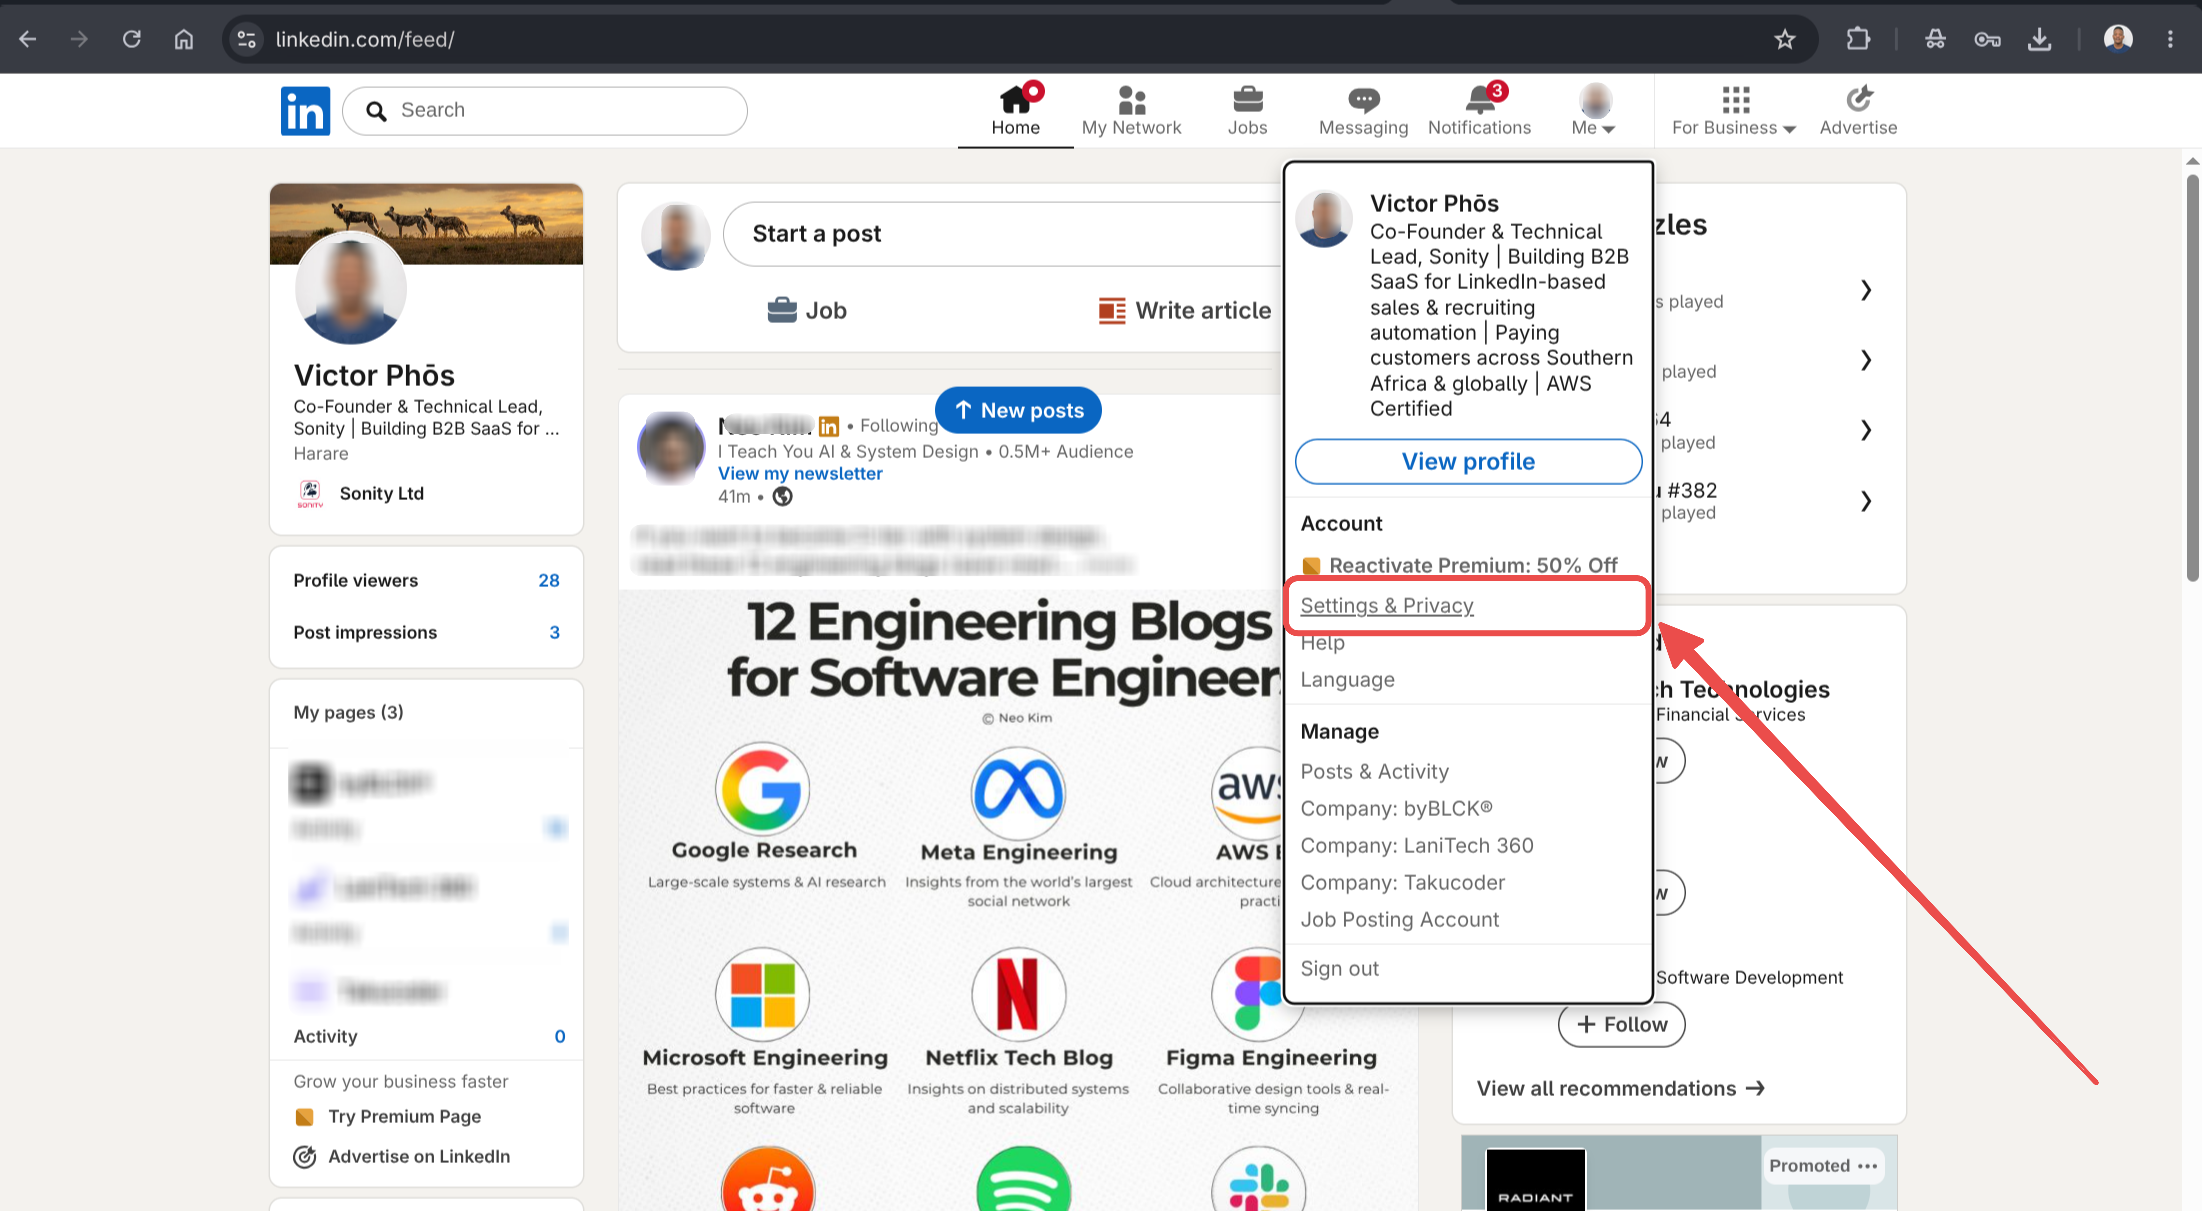Follow the recommended Software Development company

(x=1621, y=1025)
